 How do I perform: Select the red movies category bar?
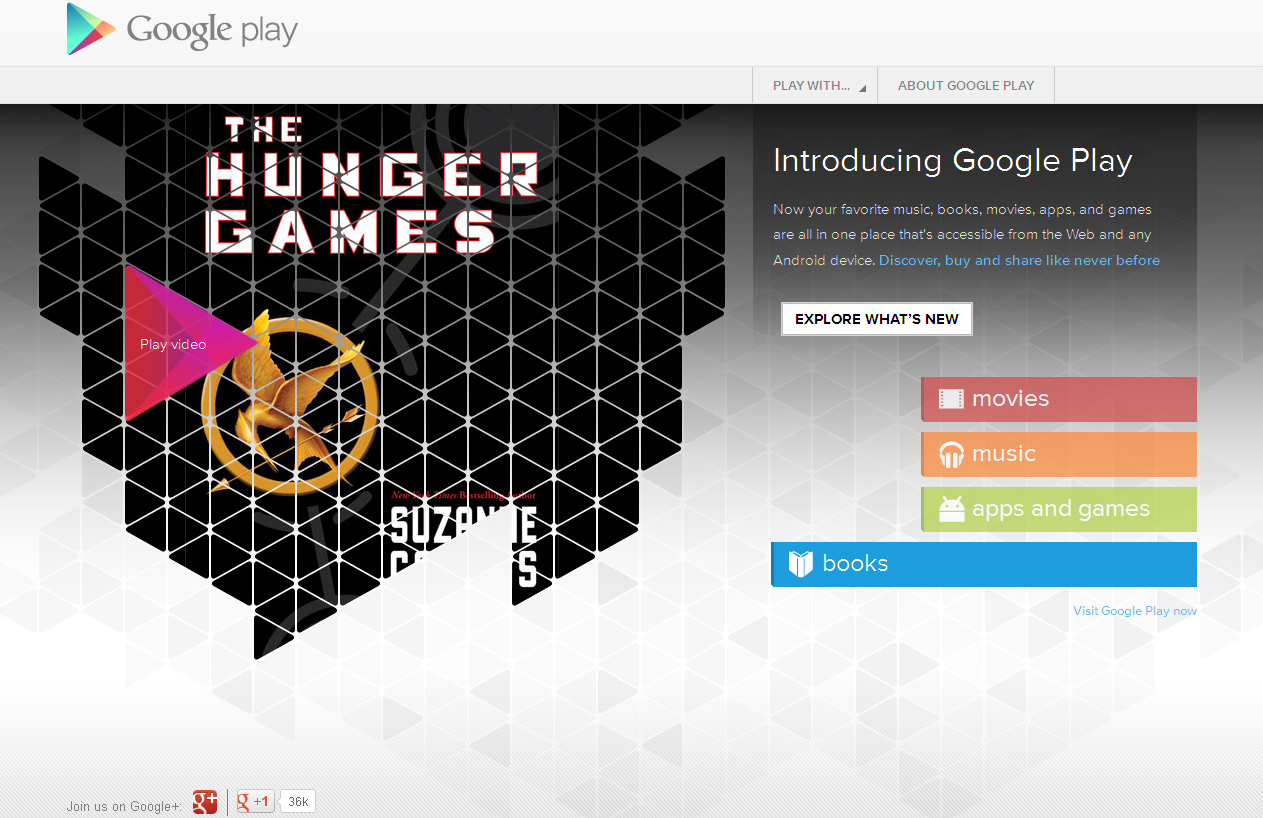click(1059, 399)
